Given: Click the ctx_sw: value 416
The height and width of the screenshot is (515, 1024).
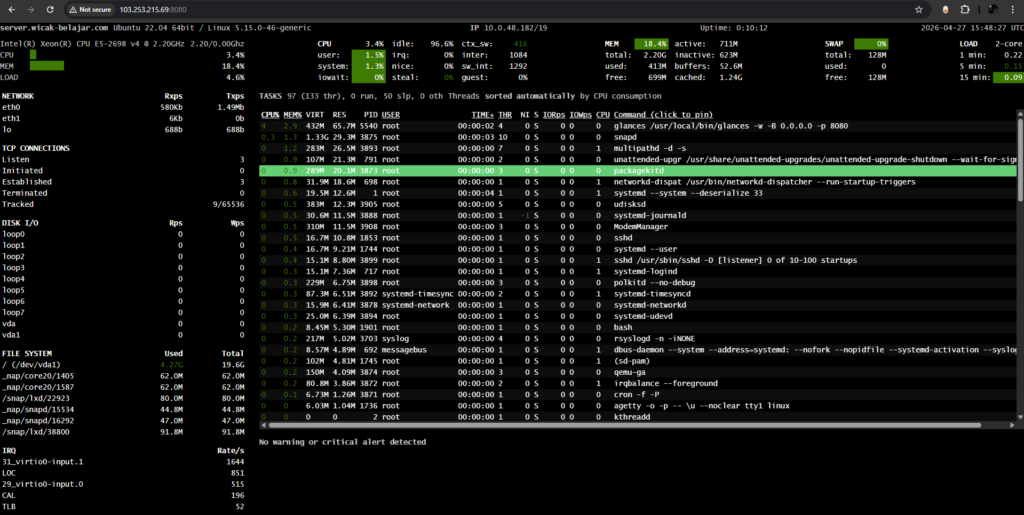Looking at the screenshot, I should (x=520, y=44).
